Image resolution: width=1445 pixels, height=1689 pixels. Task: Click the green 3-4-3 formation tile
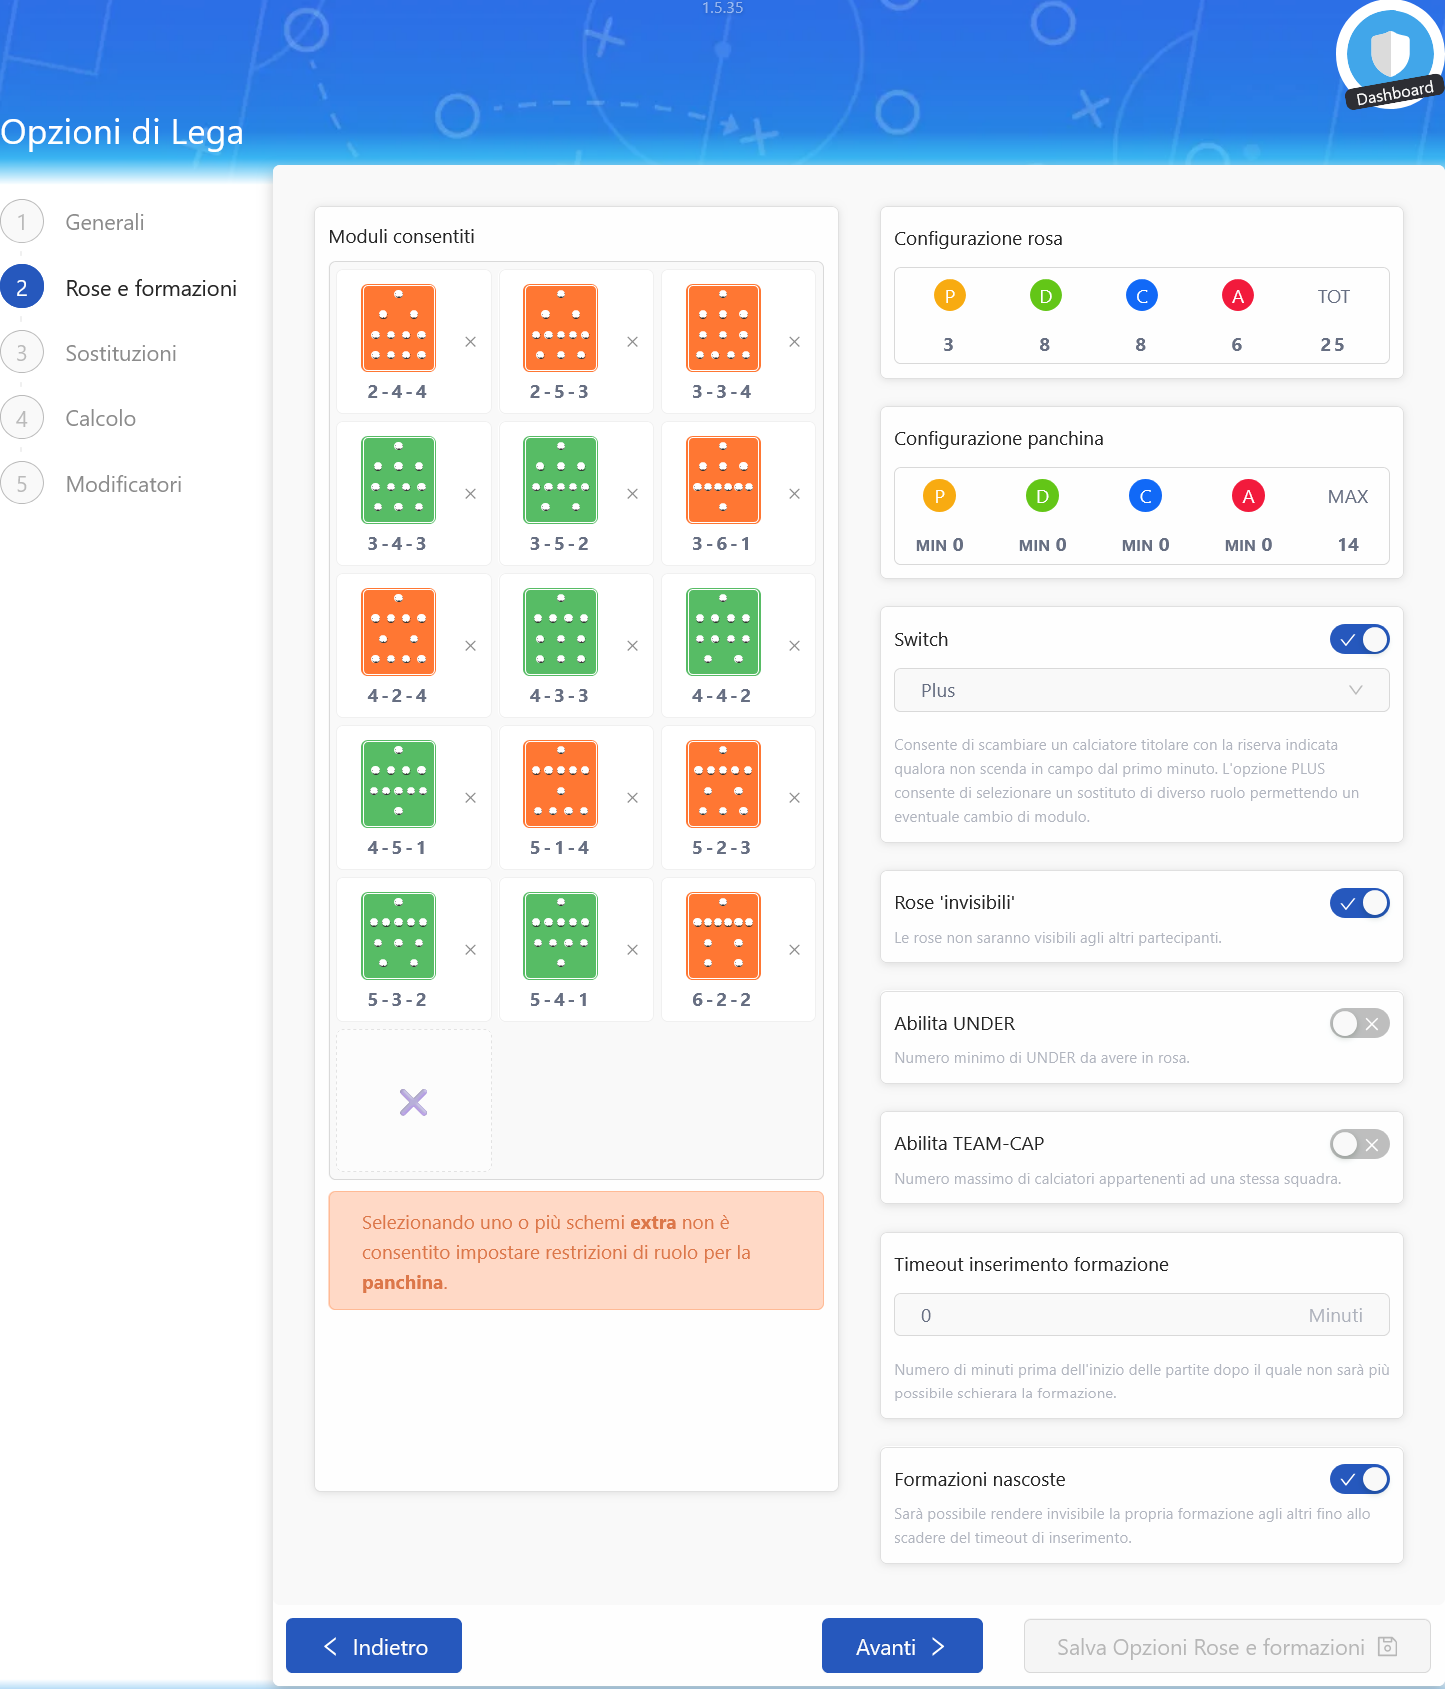tap(398, 480)
